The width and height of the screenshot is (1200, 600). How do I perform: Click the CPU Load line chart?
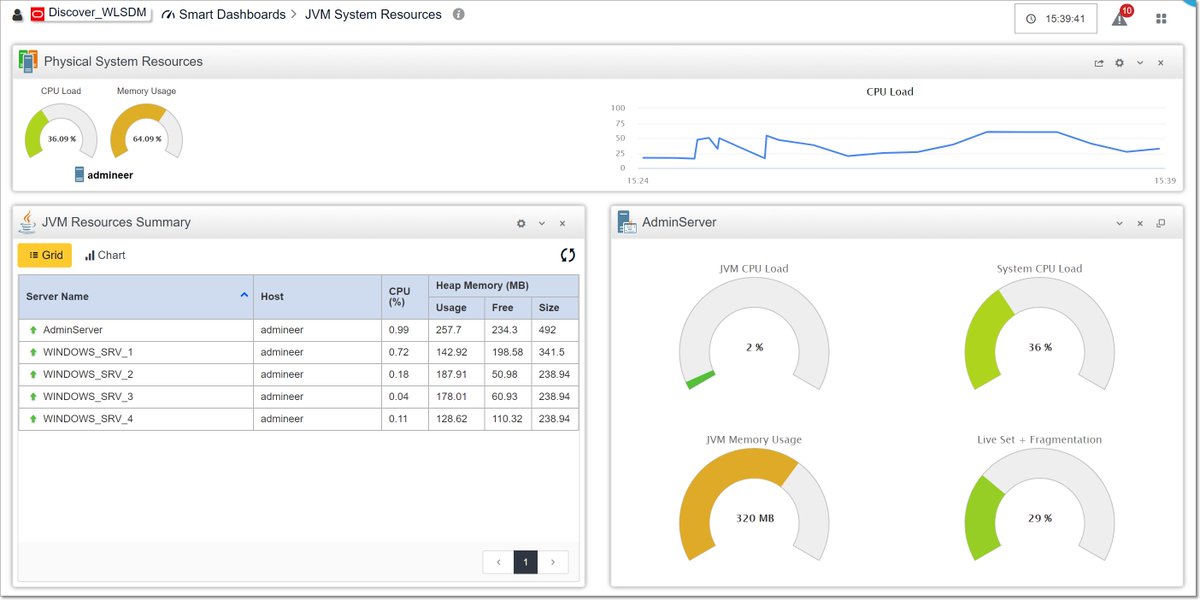898,137
